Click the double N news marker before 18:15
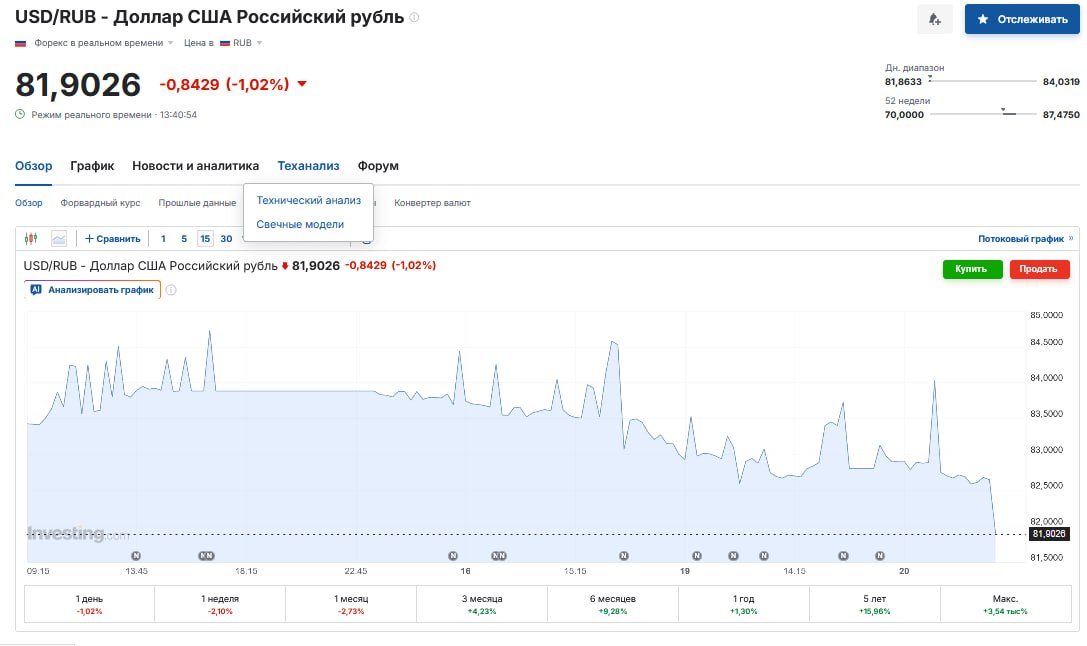 (207, 556)
